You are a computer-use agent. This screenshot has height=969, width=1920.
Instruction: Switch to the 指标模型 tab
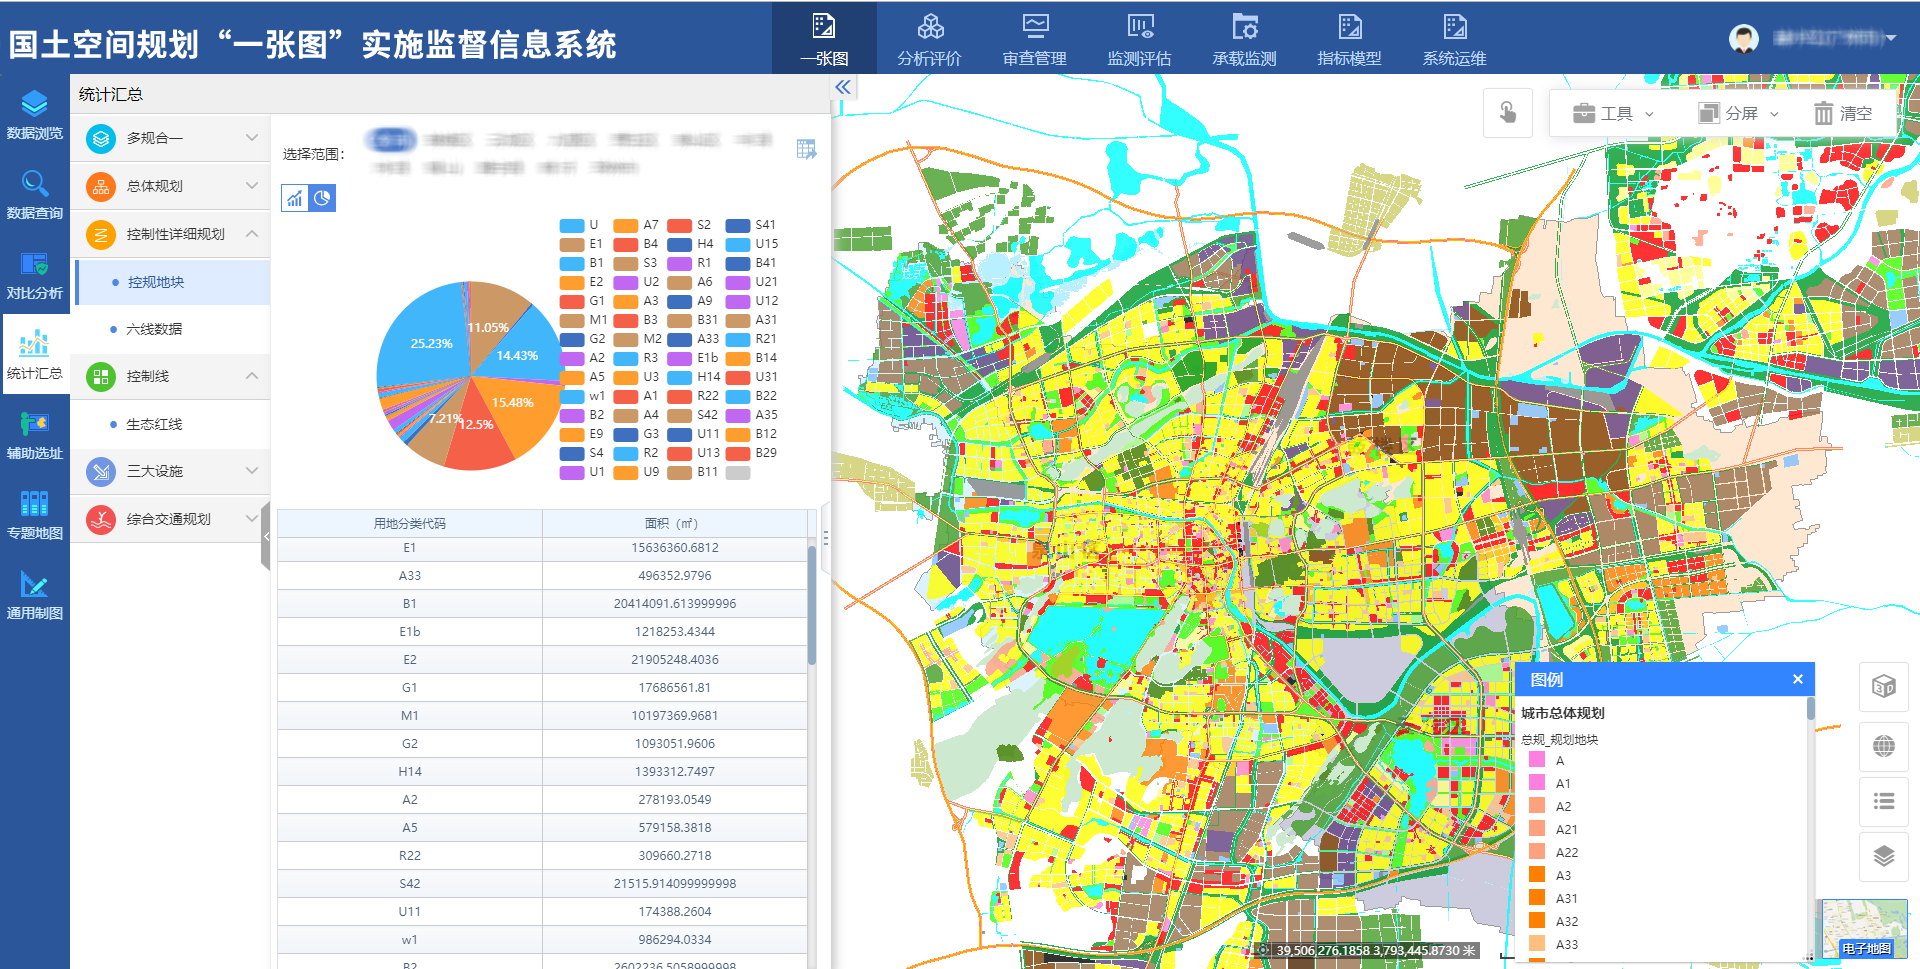[x=1349, y=38]
